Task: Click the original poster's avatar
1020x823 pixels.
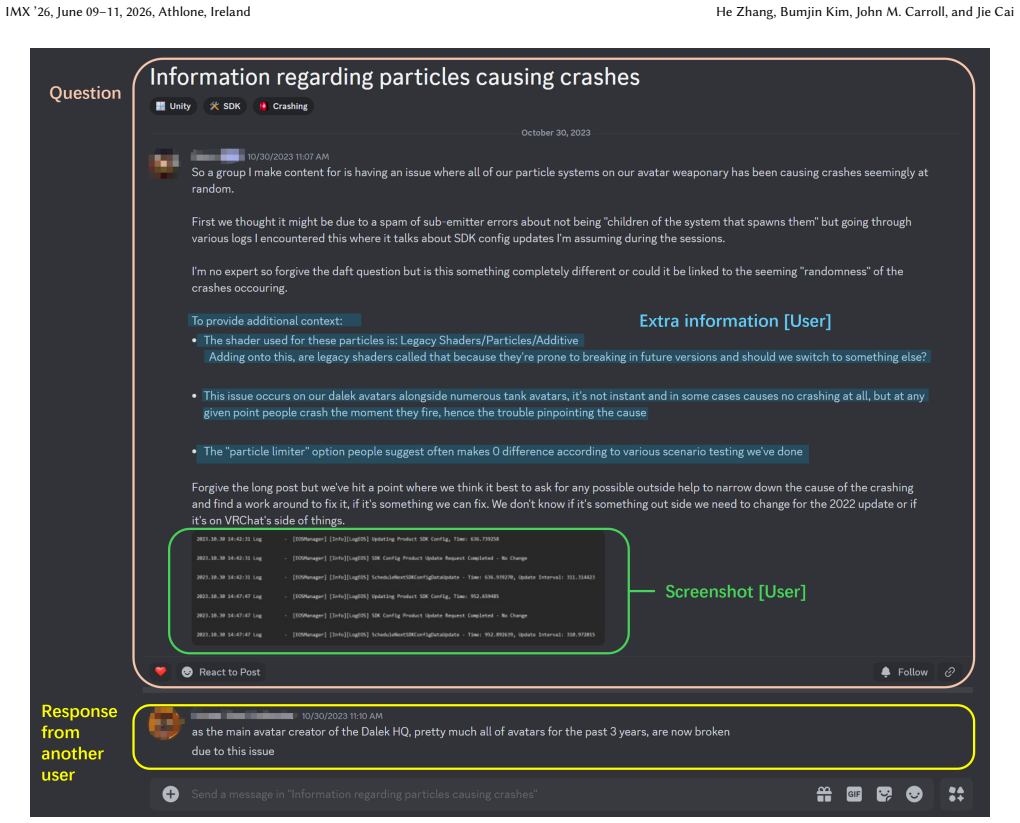Action: (164, 163)
